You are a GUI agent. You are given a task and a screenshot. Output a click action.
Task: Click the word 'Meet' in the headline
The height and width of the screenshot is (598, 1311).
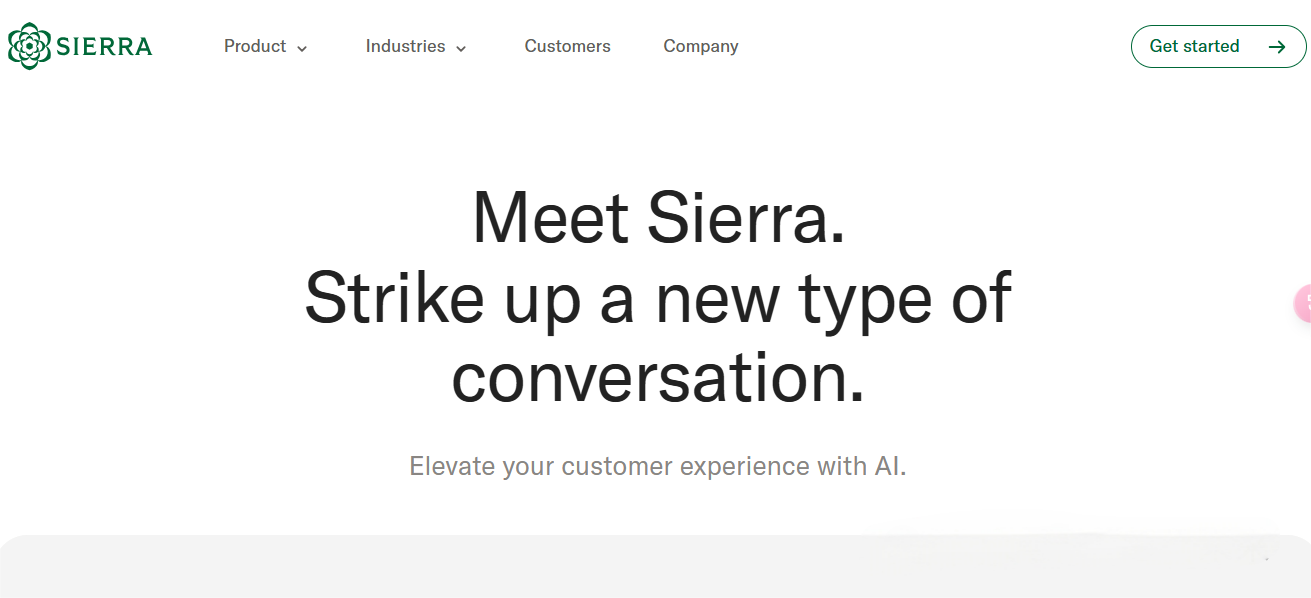[550, 217]
